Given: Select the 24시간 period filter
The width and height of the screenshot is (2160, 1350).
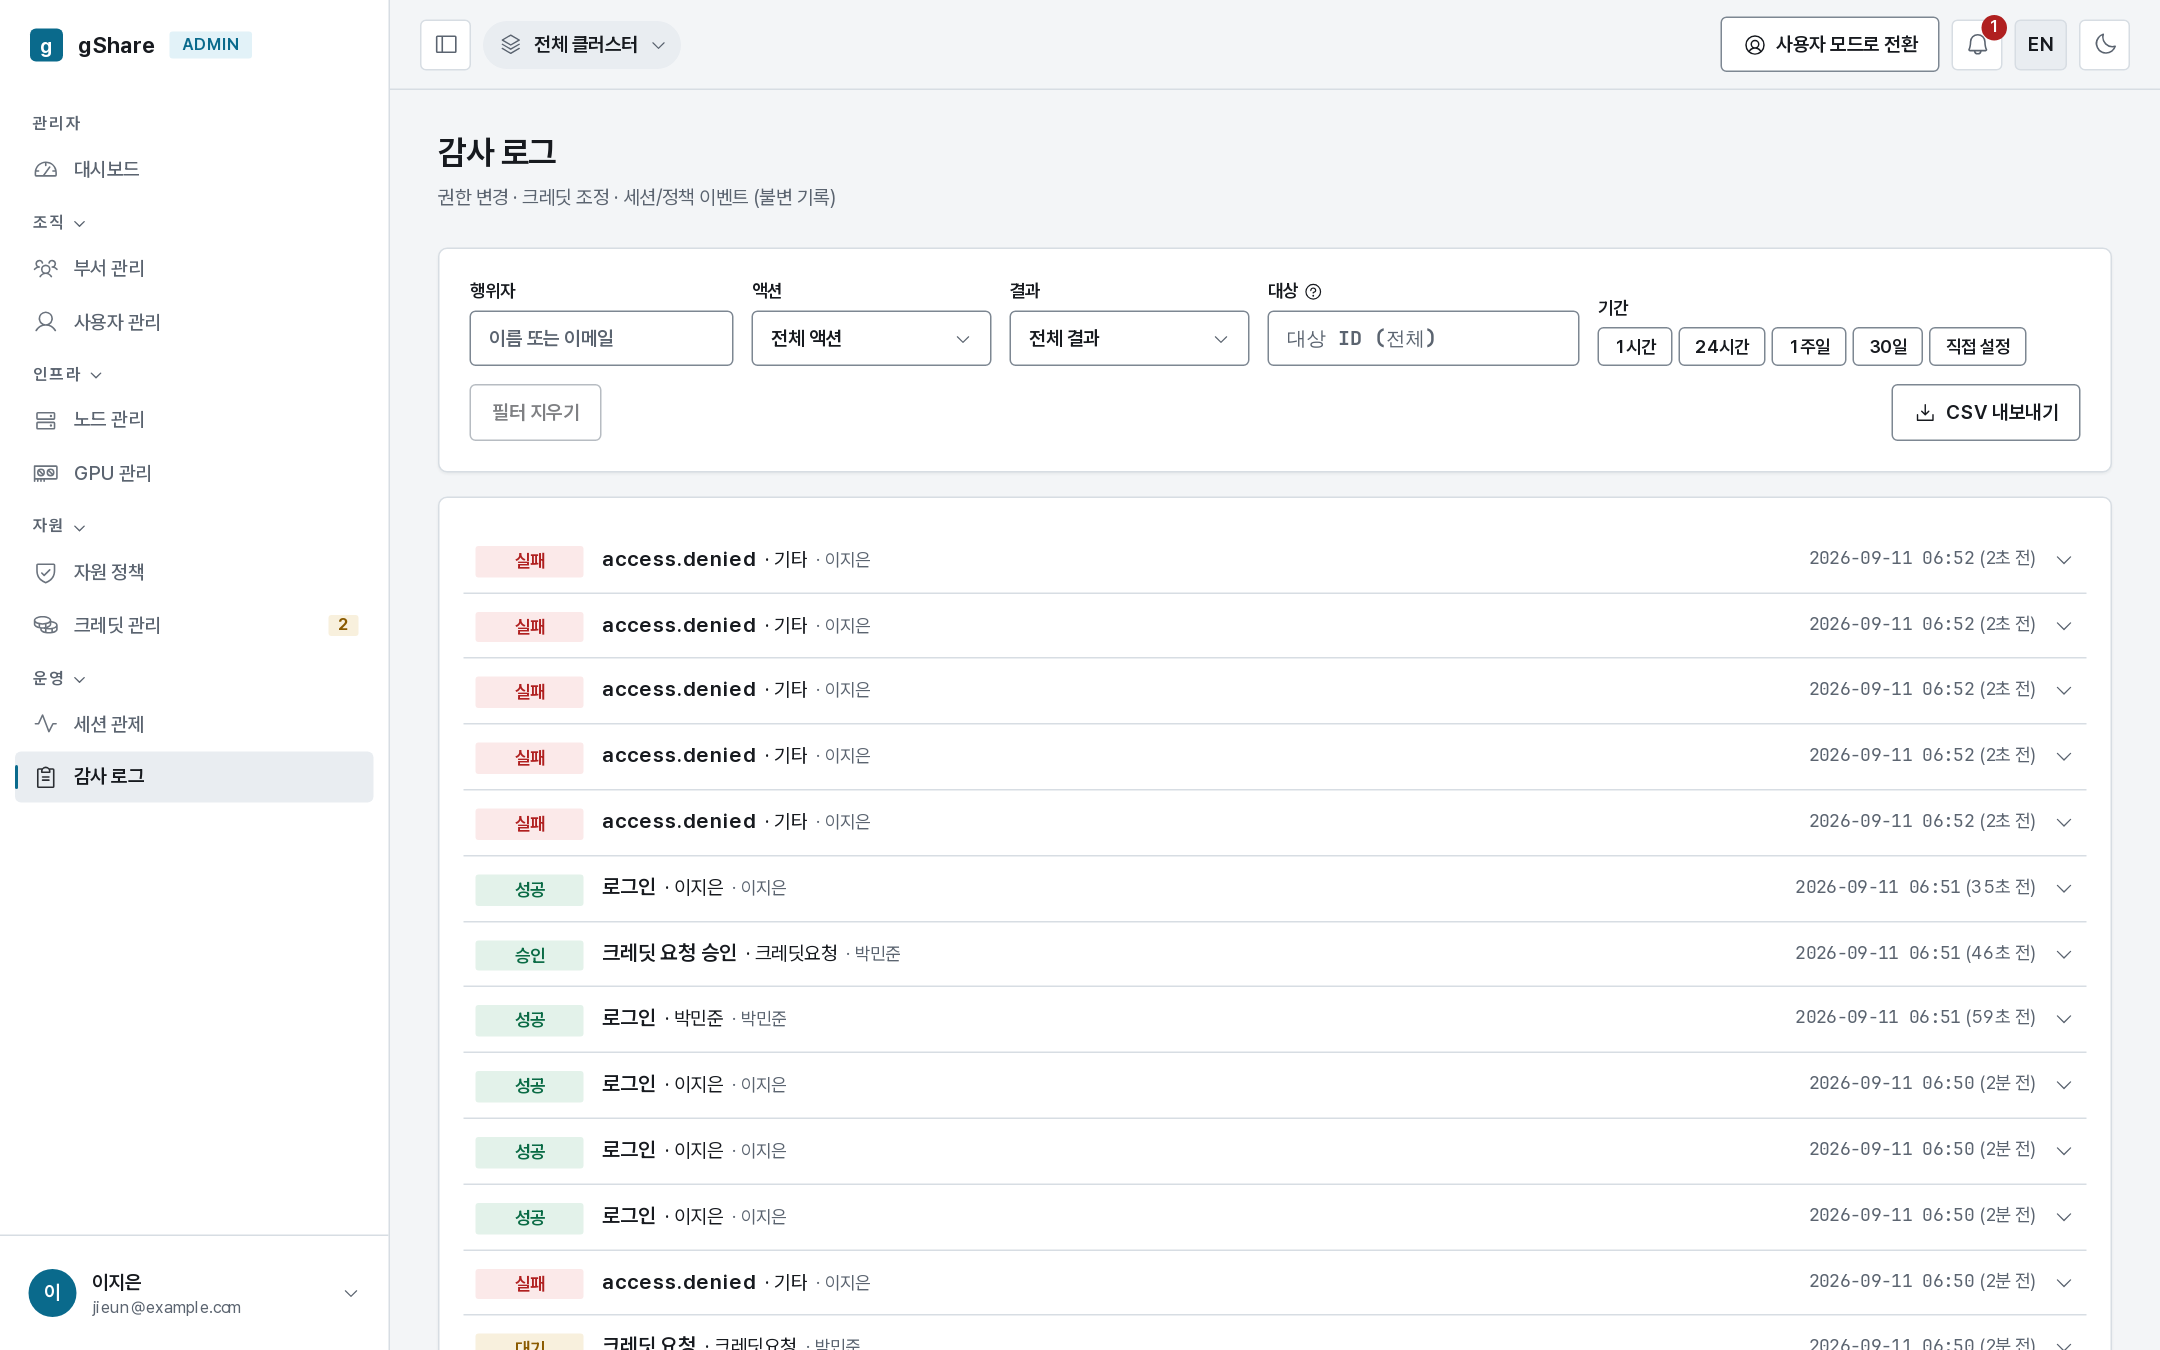Looking at the screenshot, I should tap(1722, 347).
